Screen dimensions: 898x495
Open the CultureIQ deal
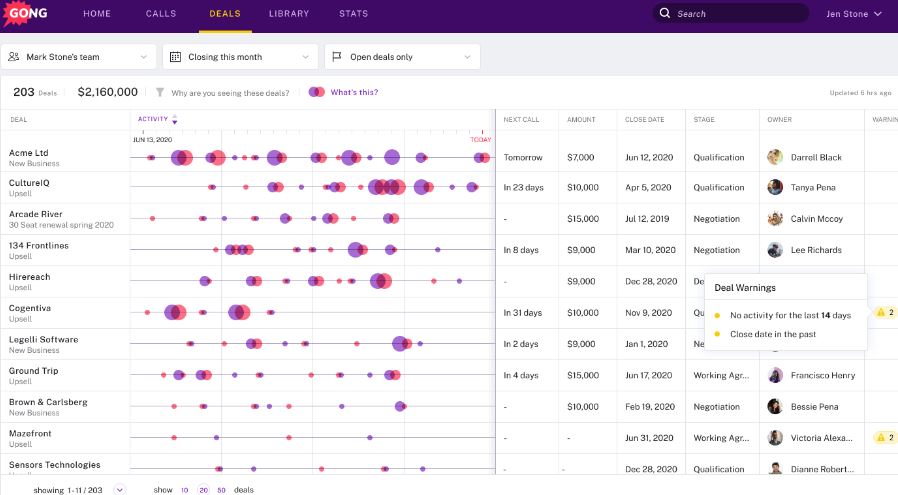click(x=29, y=183)
